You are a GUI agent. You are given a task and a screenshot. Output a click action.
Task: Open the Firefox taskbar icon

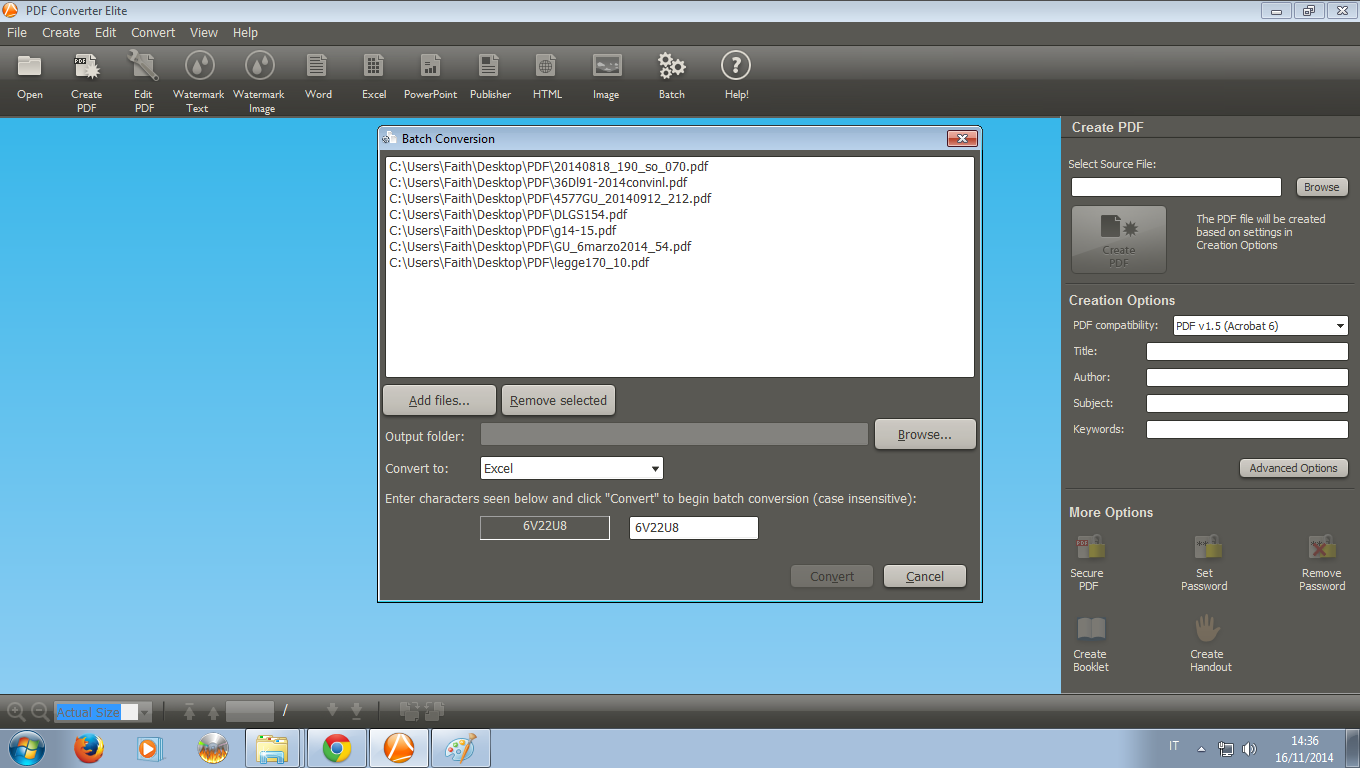tap(89, 748)
